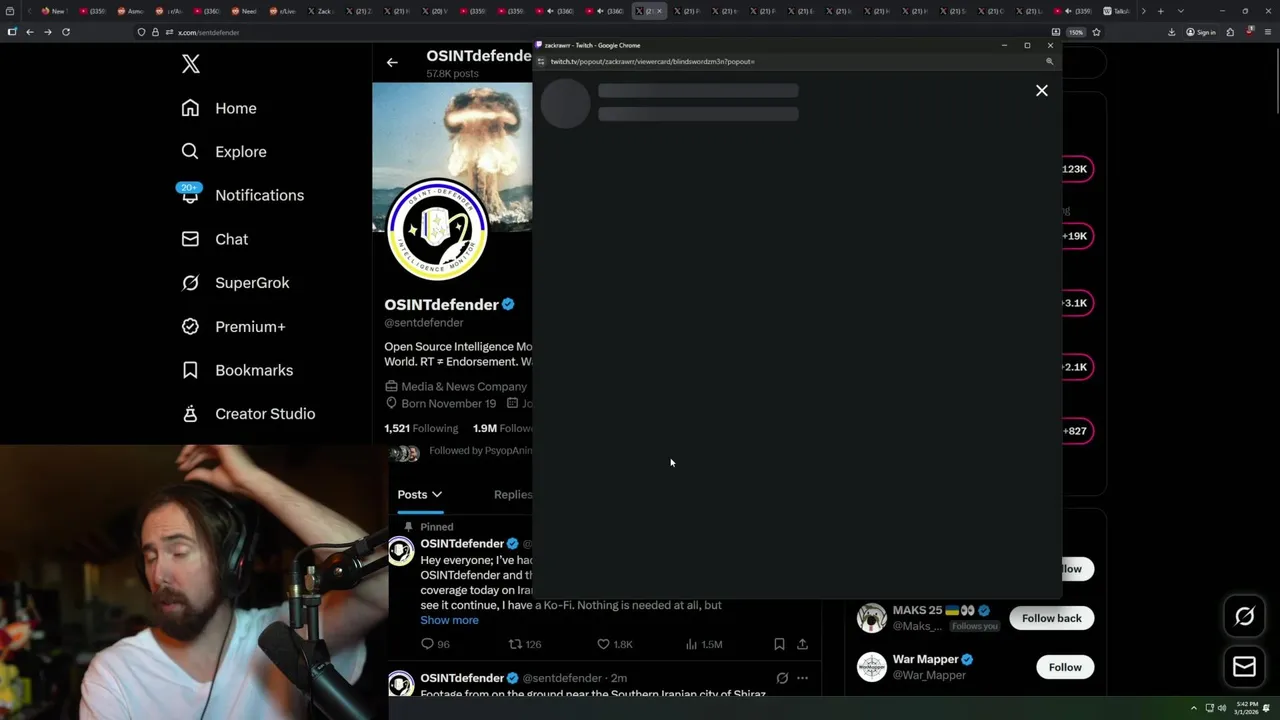Expand the Posts sorting dropdown chevron

(437, 494)
